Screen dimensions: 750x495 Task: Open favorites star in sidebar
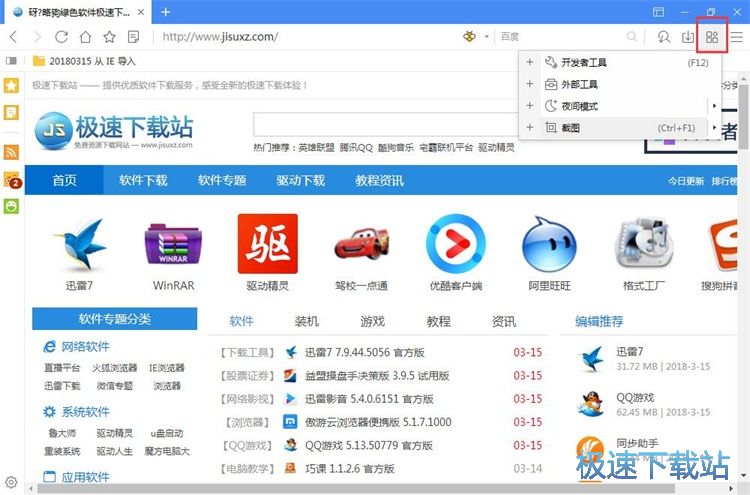11,86
